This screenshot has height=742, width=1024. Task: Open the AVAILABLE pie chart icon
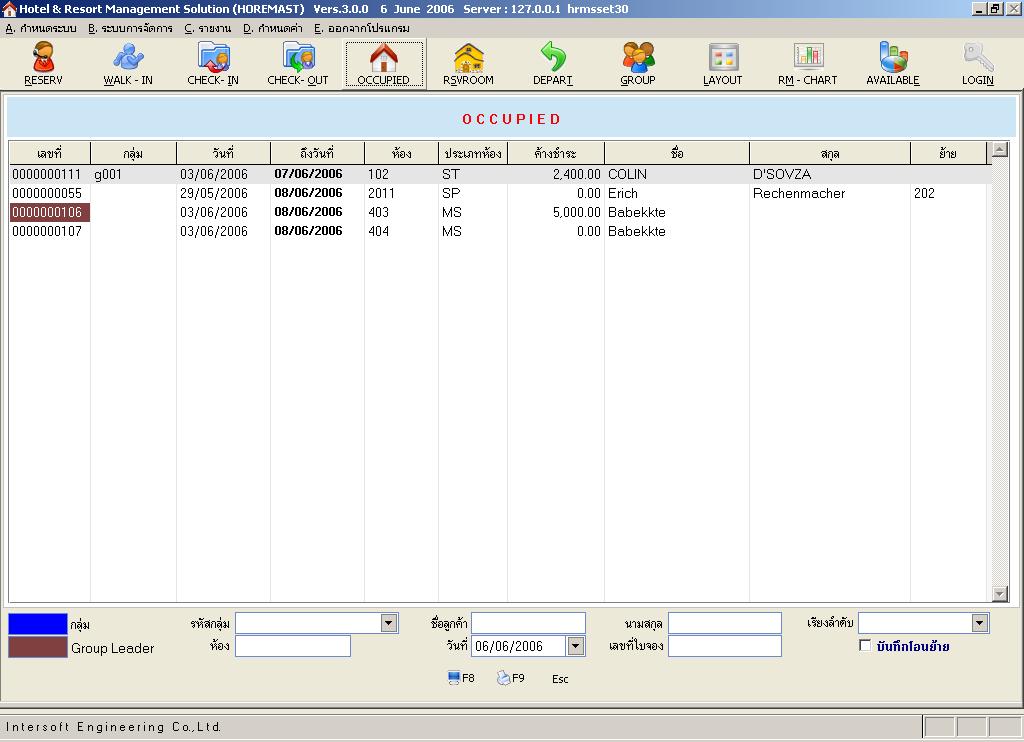click(x=893, y=63)
